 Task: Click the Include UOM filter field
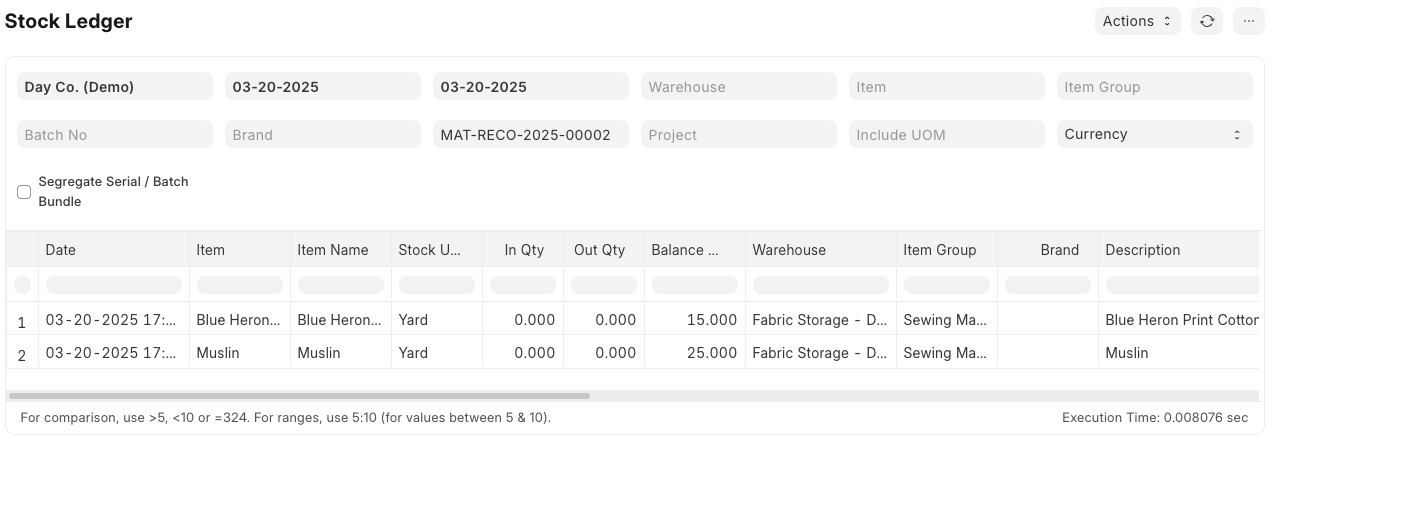946,135
